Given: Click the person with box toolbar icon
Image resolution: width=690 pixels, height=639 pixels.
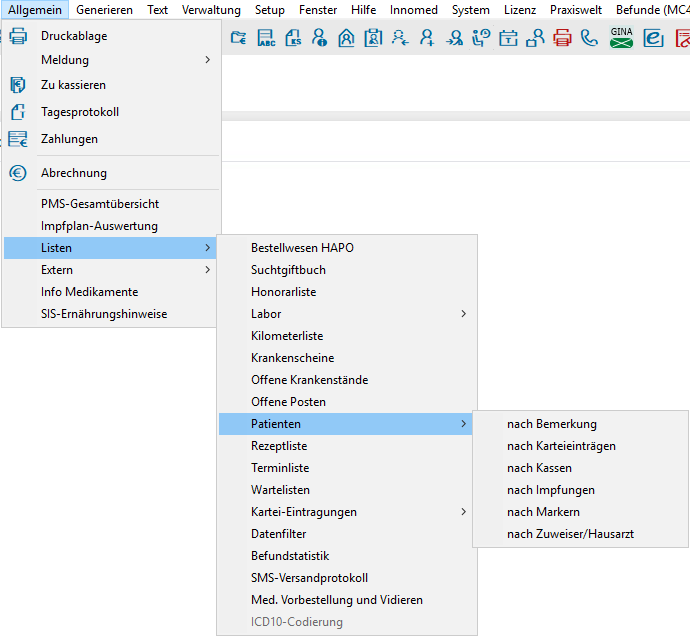Looking at the screenshot, I should pos(536,38).
